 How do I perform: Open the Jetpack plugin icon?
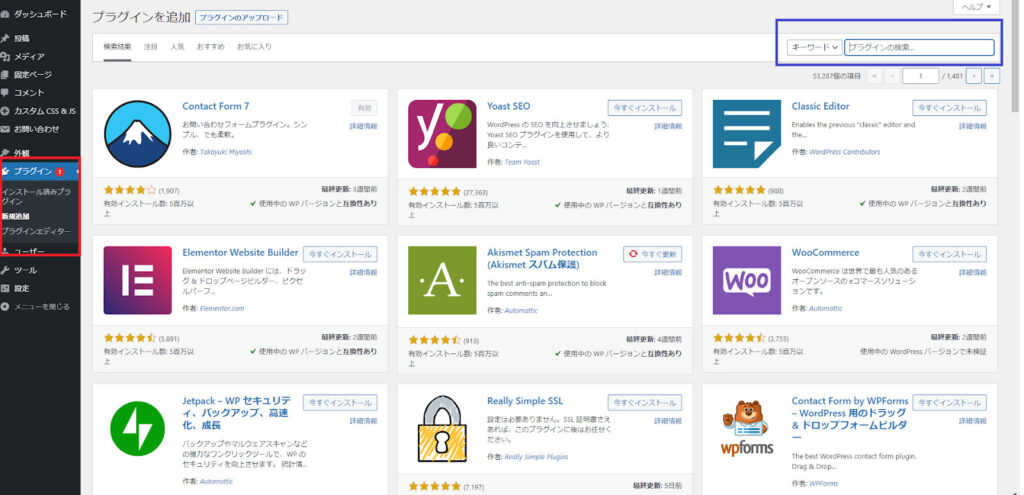pos(138,427)
